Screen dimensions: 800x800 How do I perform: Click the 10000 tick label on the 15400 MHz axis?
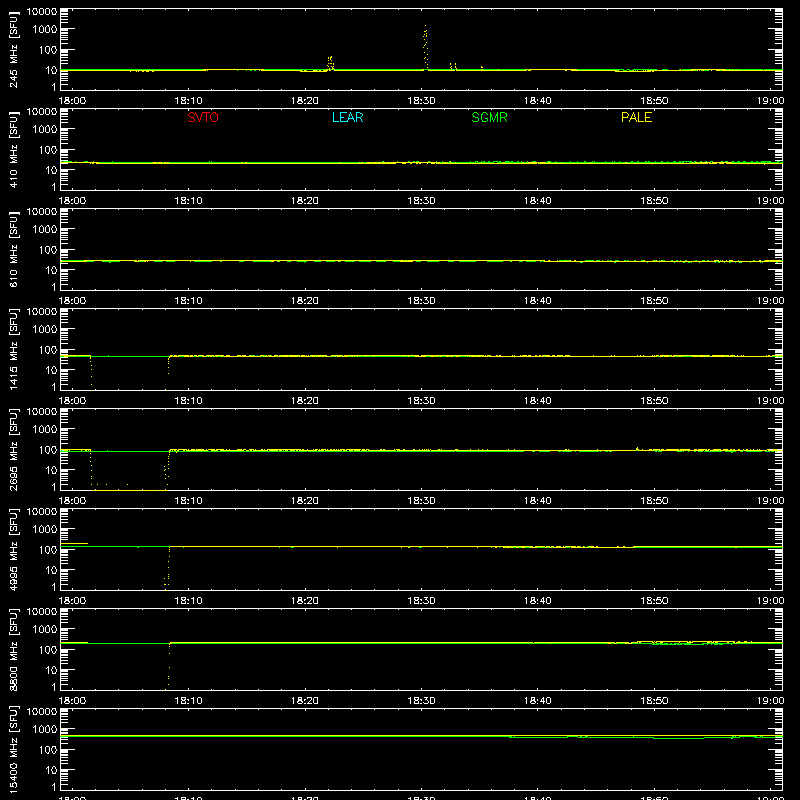[42, 712]
